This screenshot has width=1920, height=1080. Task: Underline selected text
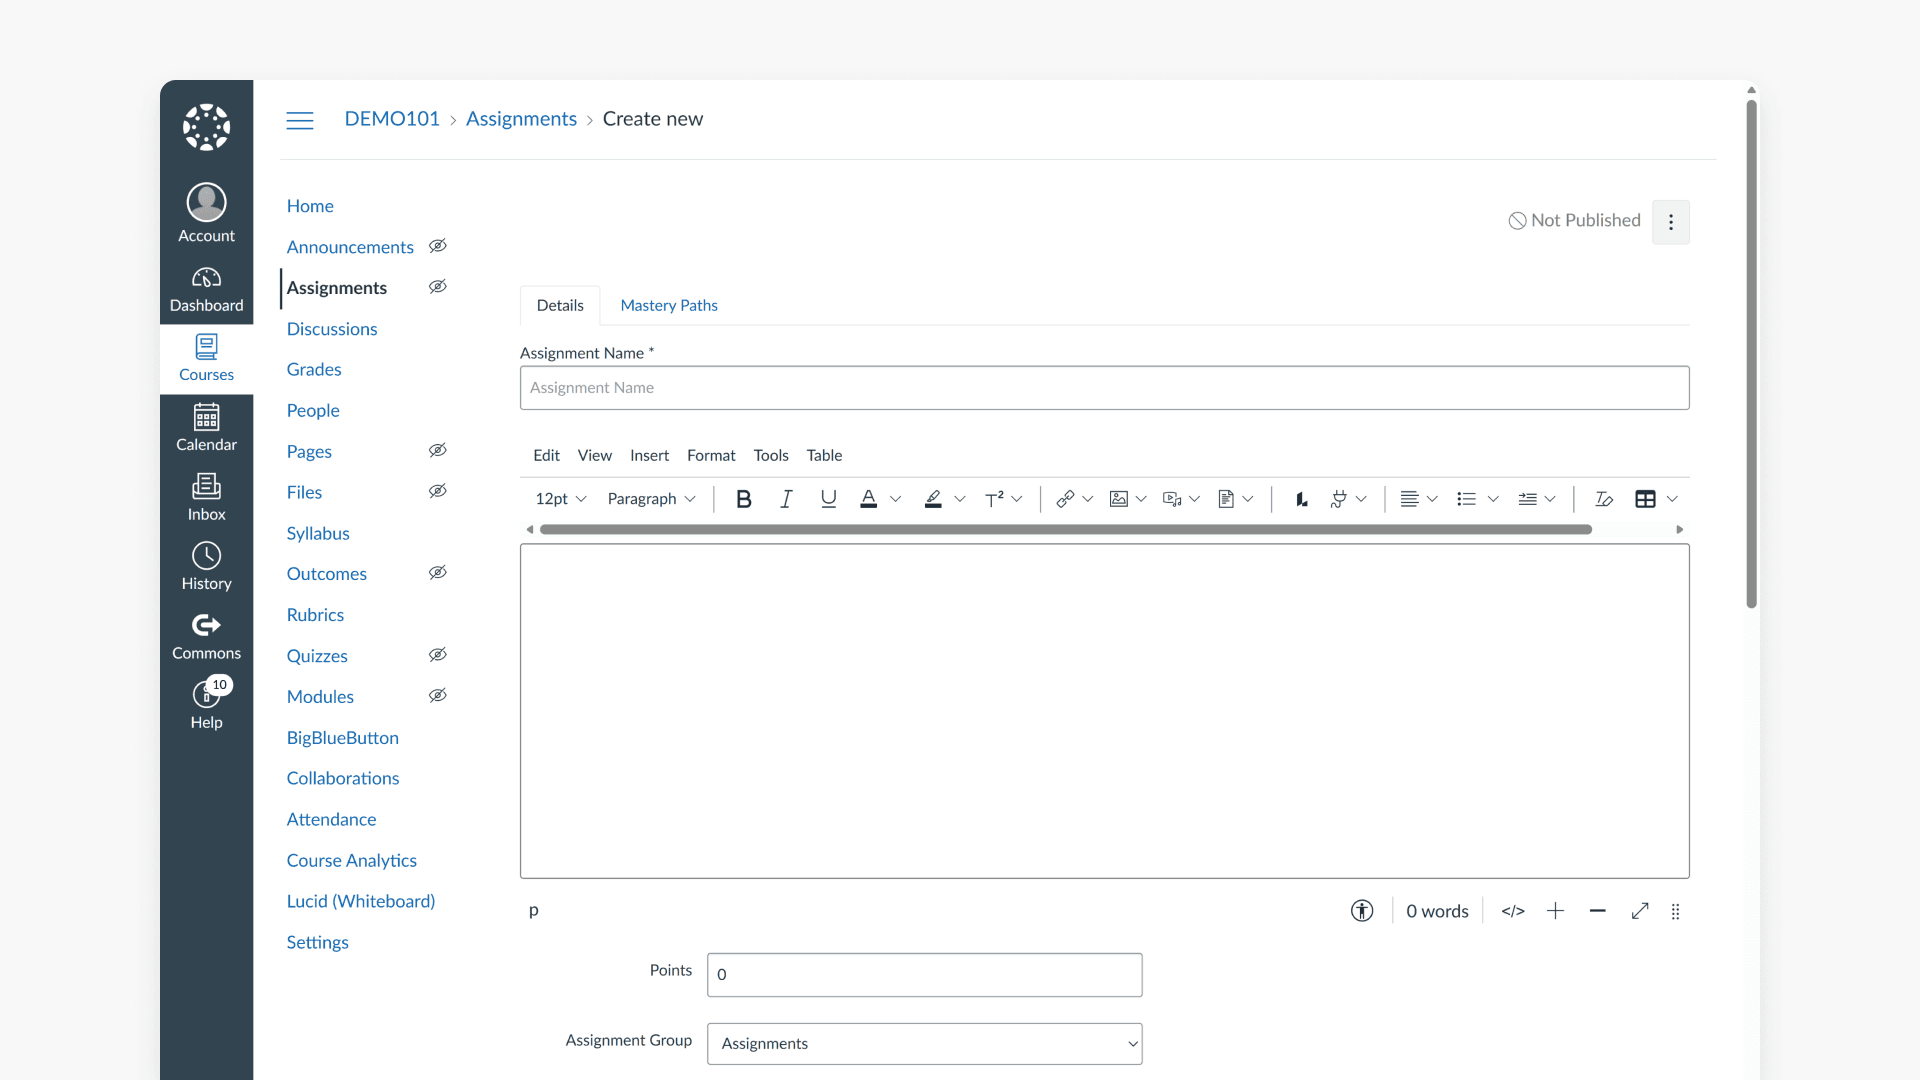click(x=828, y=498)
